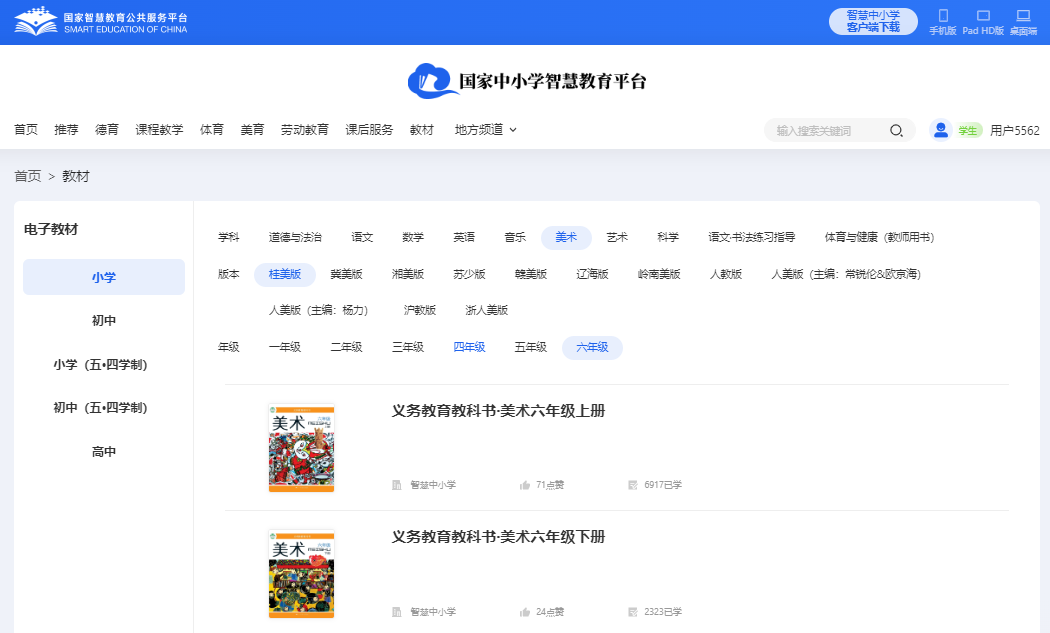The image size is (1050, 633).
Task: Click the 6917已学 study count icon
Action: pos(633,485)
